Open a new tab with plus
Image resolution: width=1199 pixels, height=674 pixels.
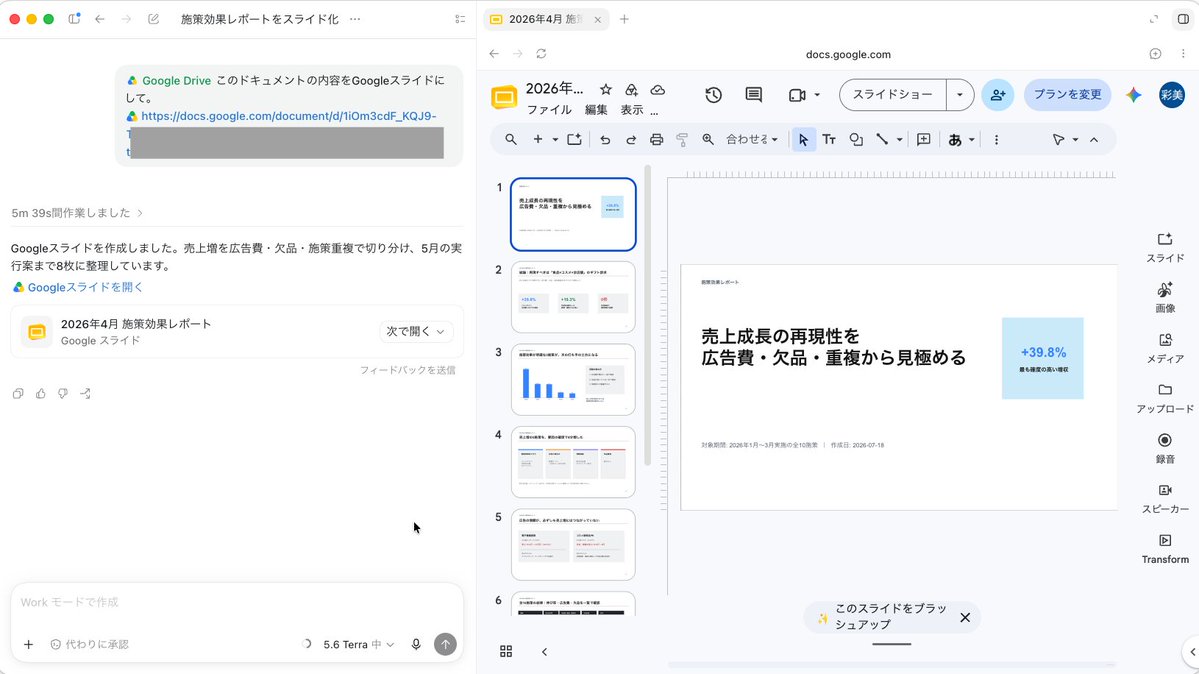pos(624,19)
